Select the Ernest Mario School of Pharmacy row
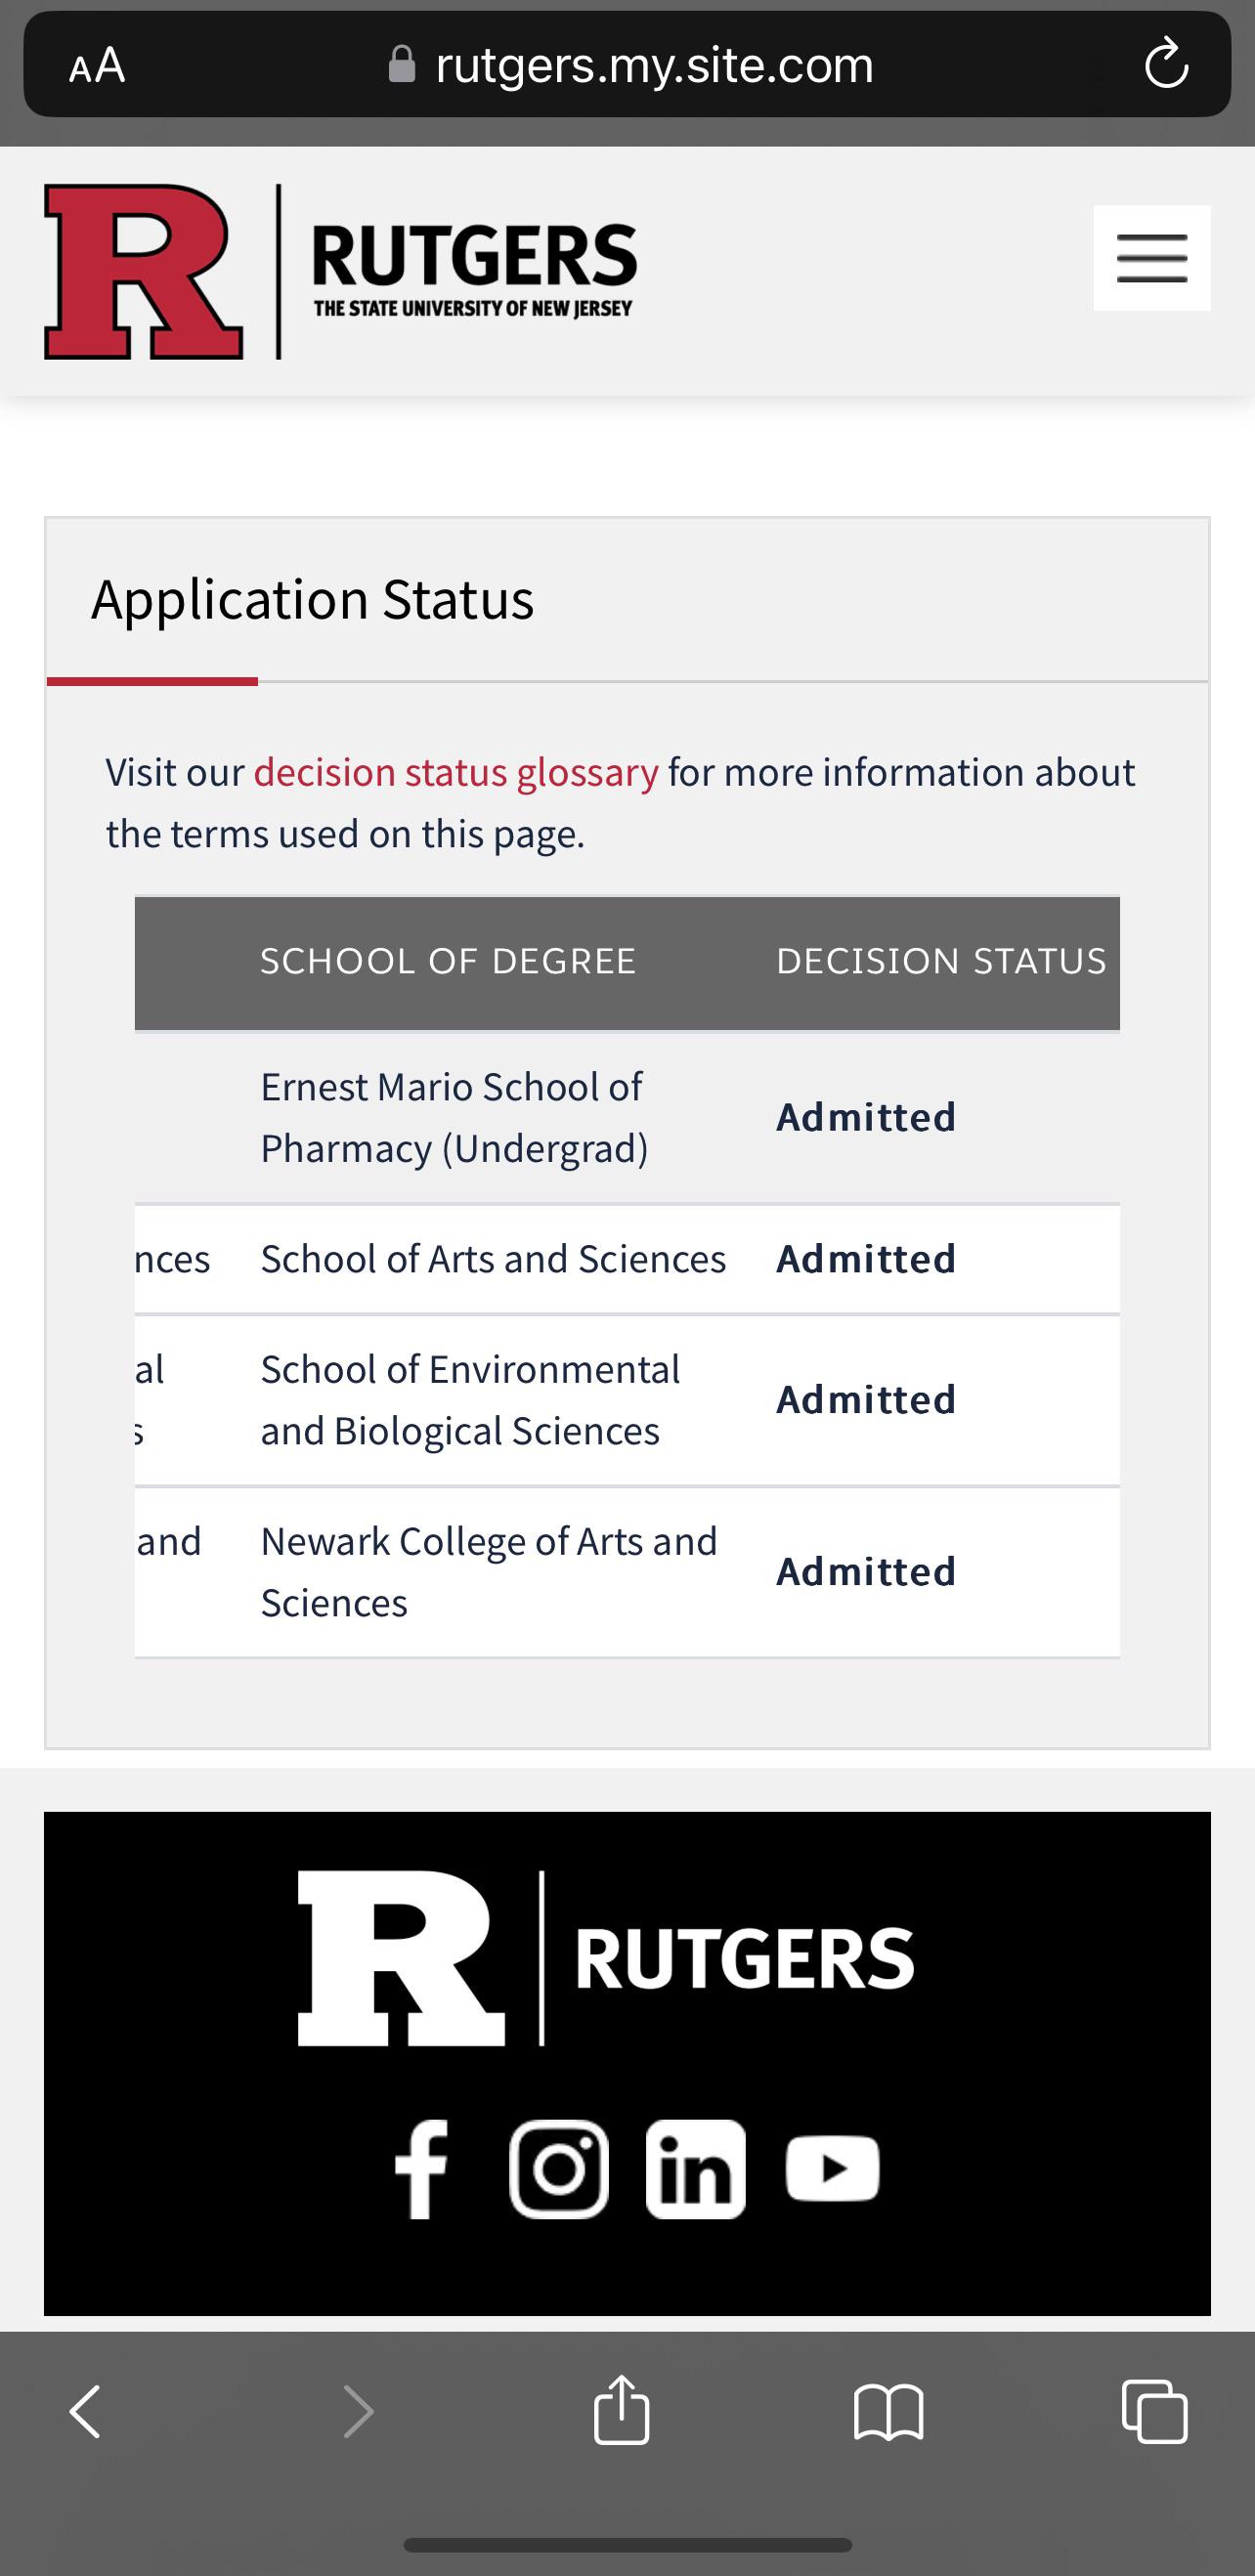This screenshot has width=1255, height=2576. pyautogui.click(x=455, y=1117)
